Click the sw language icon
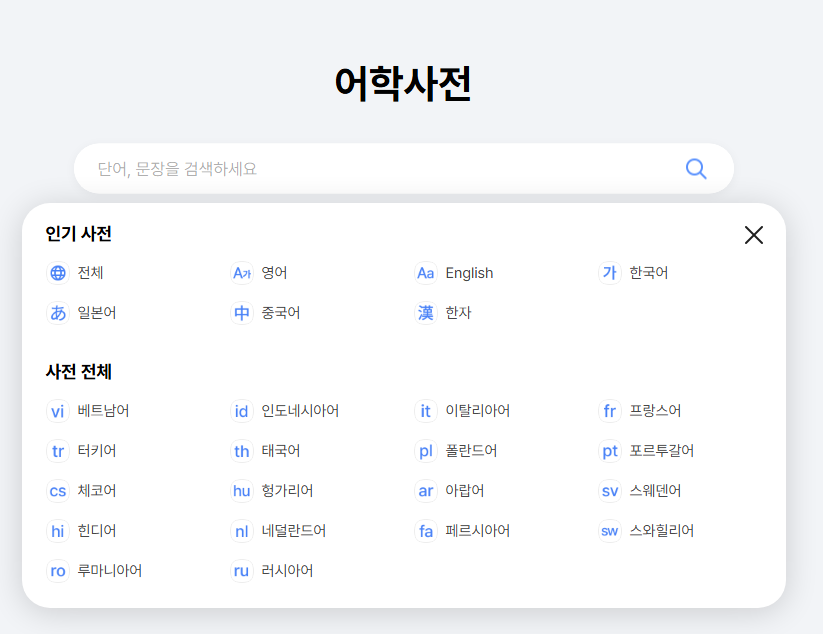Image resolution: width=823 pixels, height=634 pixels. 610,531
